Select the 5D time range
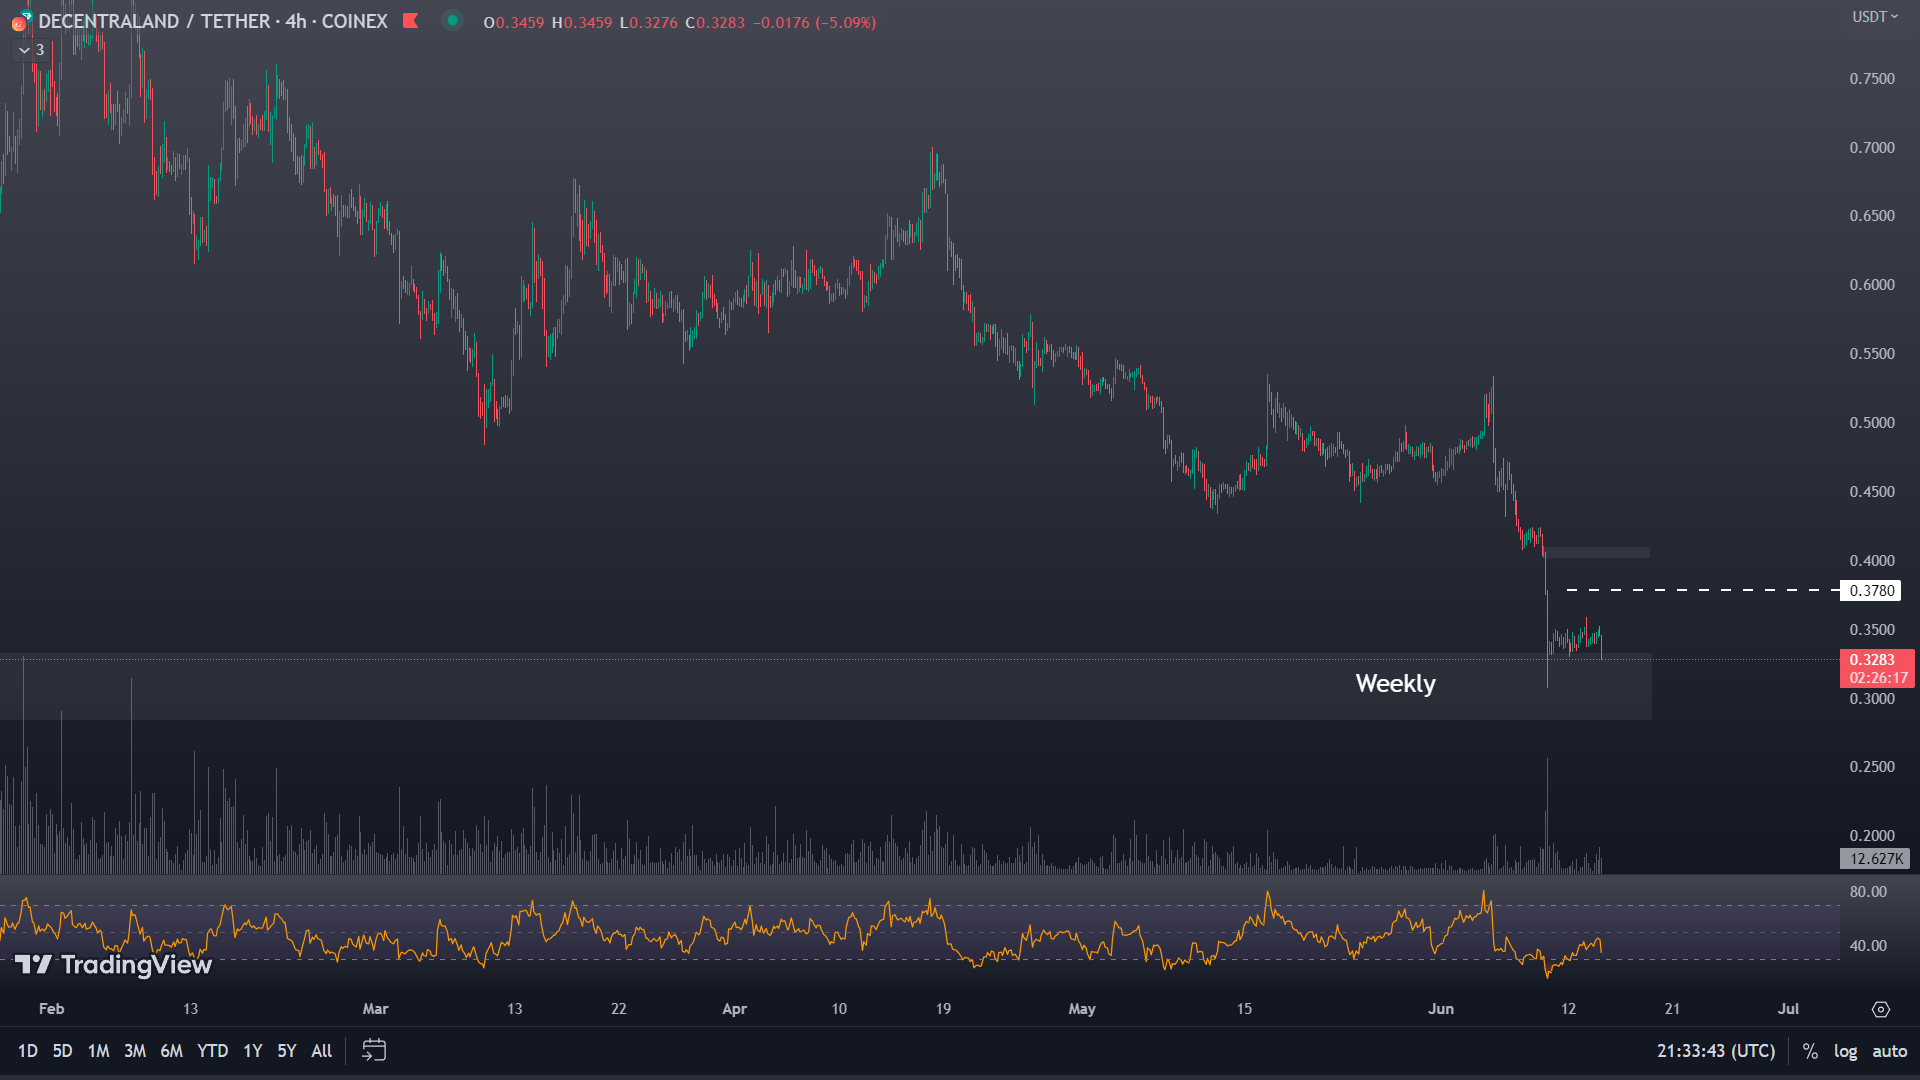The image size is (1920, 1080). (63, 1051)
